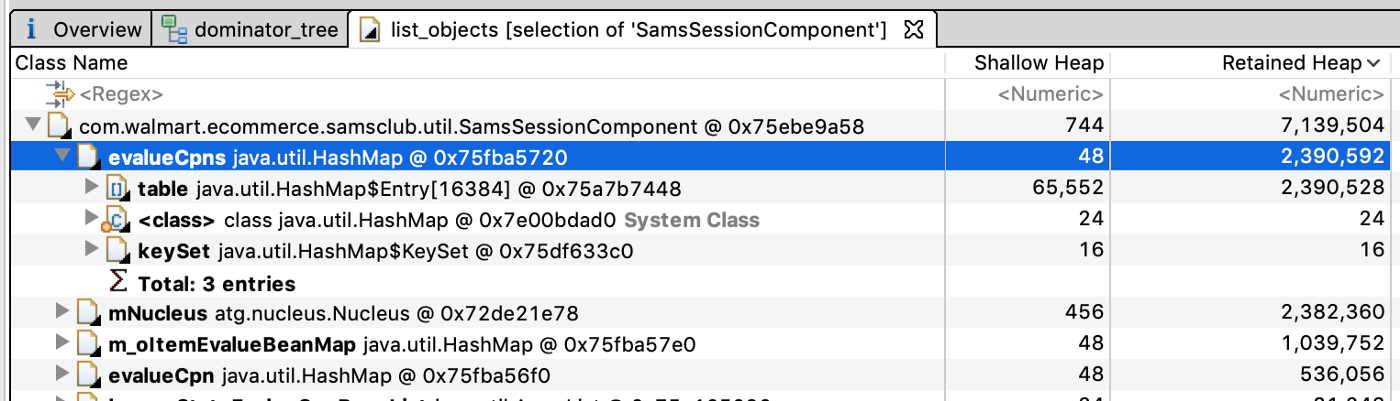1400x401 pixels.
Task: Click the list_objects tab document icon
Action: pyautogui.click(x=371, y=30)
